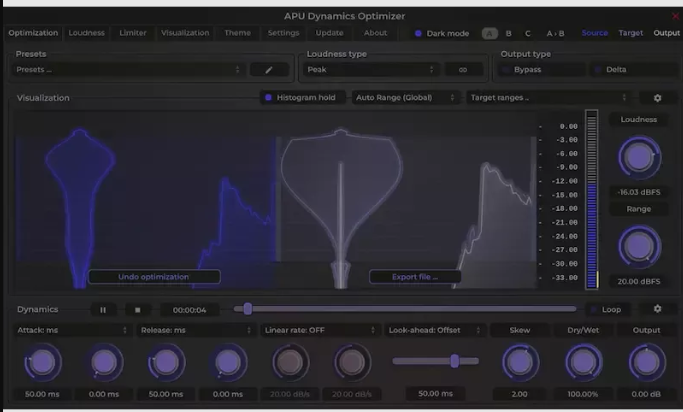
Task: Click the second disabled Linear rate knob
Action: tap(352, 362)
